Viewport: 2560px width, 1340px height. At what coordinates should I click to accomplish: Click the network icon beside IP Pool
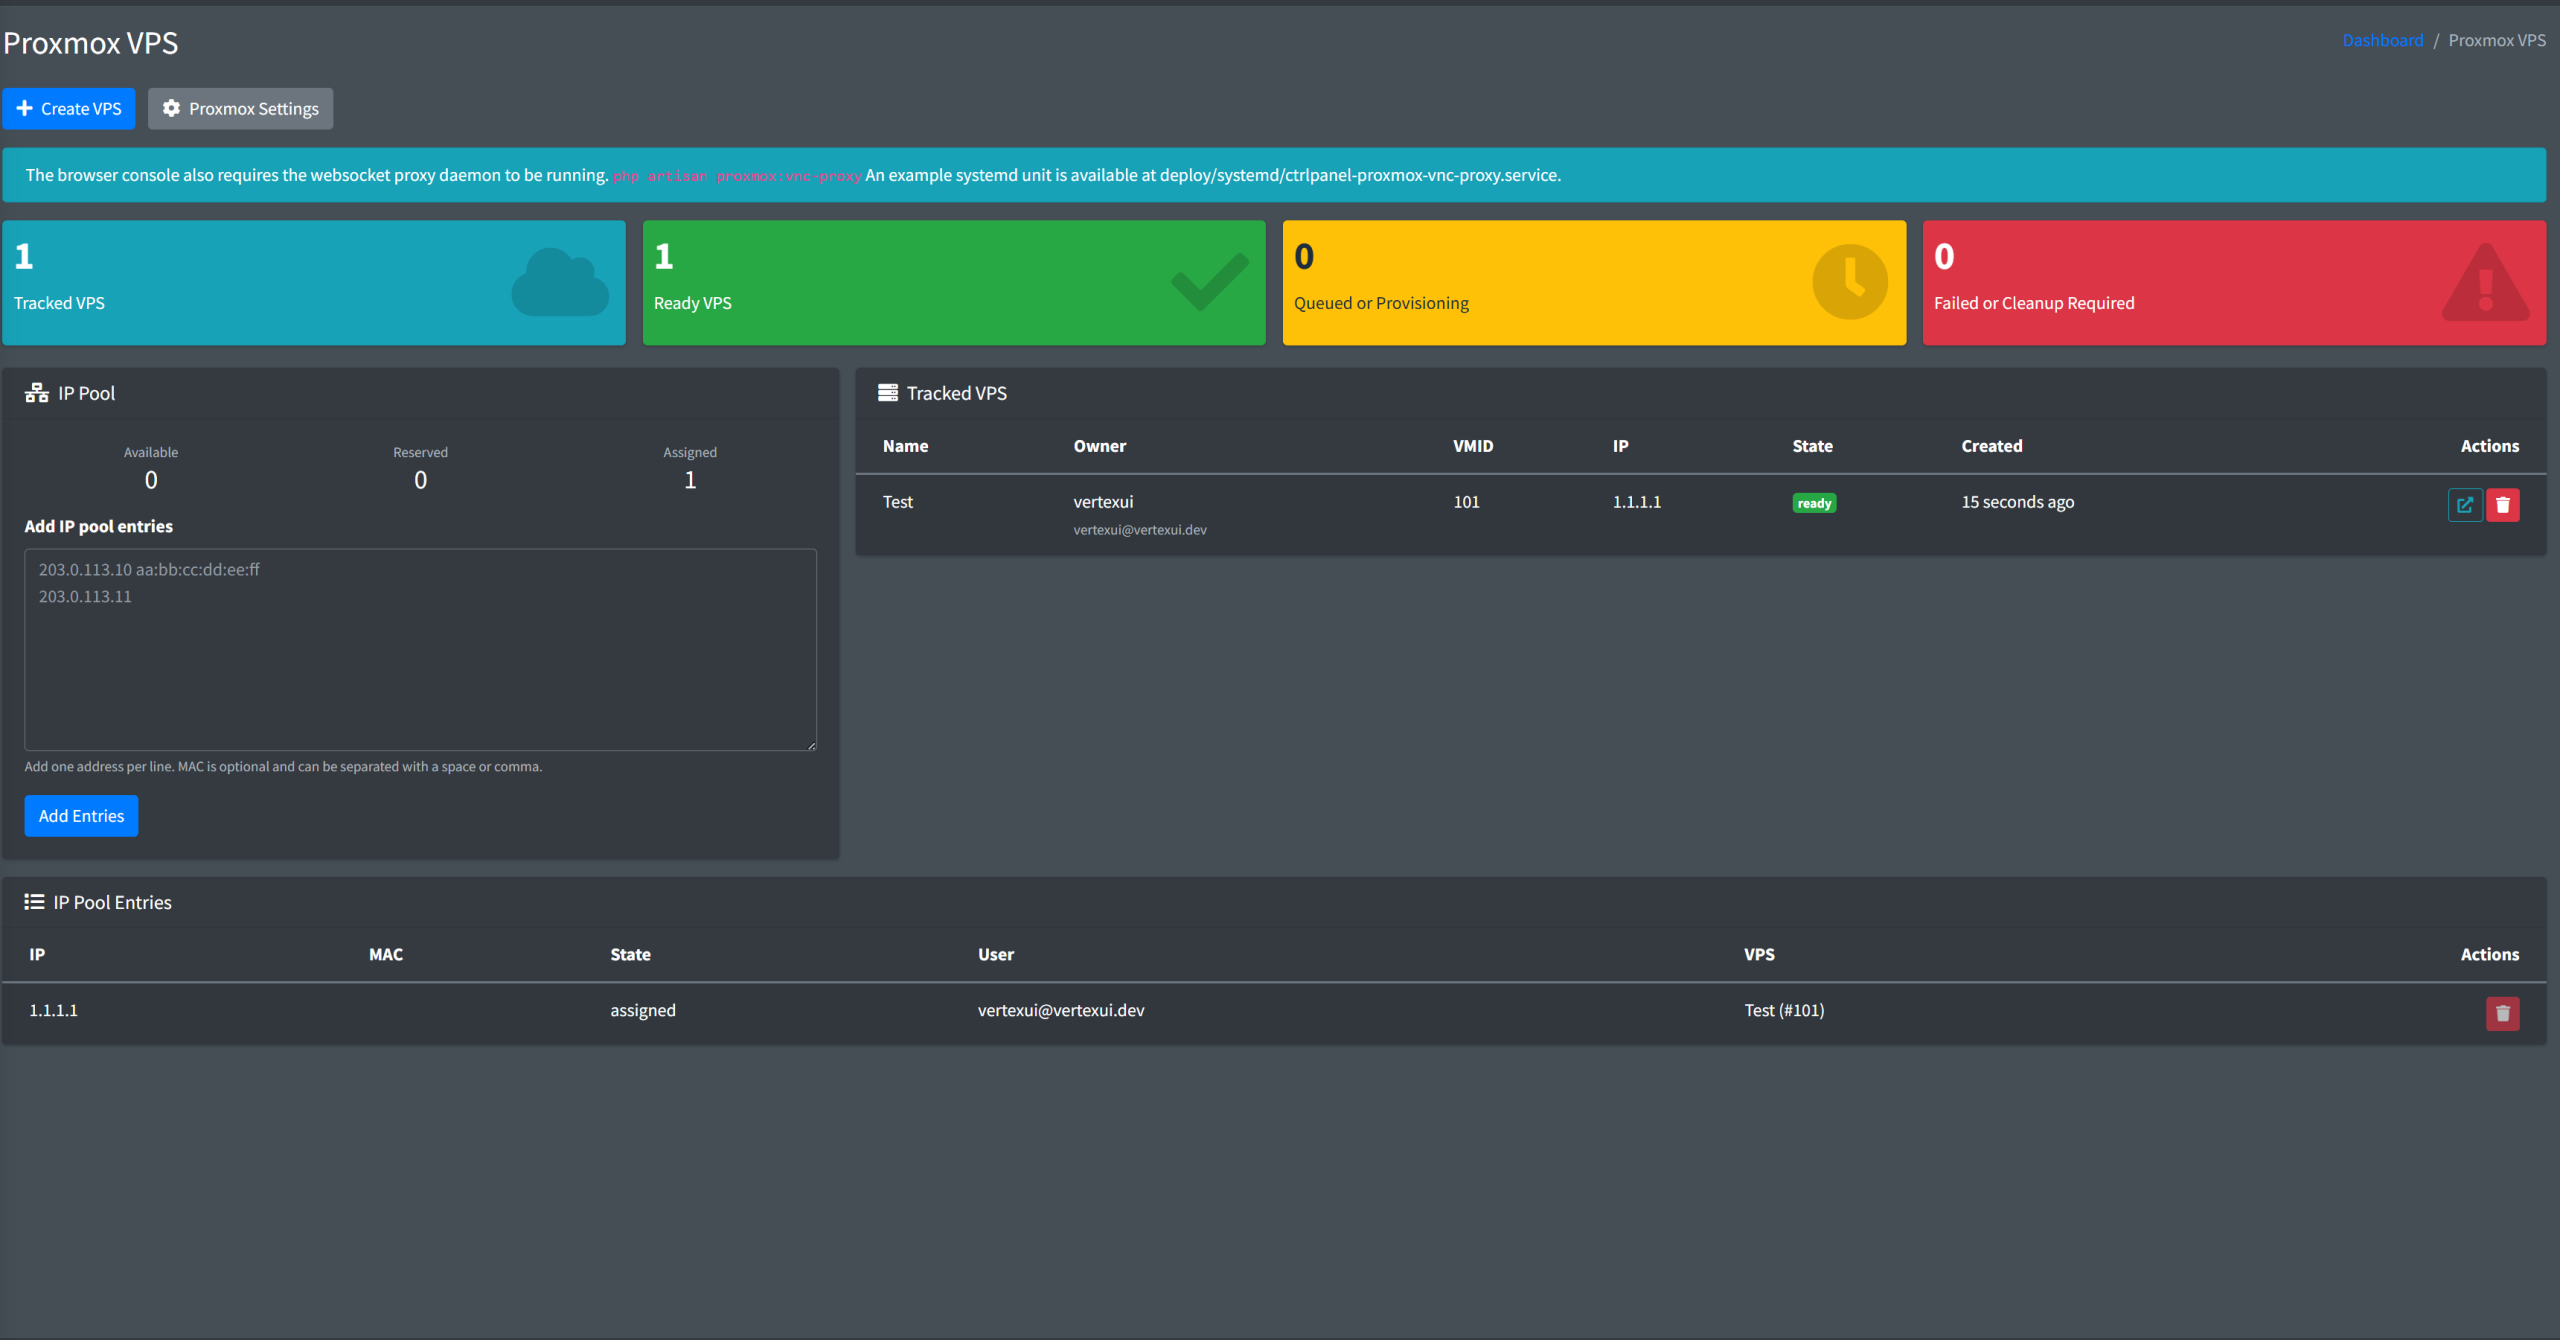pos(37,393)
